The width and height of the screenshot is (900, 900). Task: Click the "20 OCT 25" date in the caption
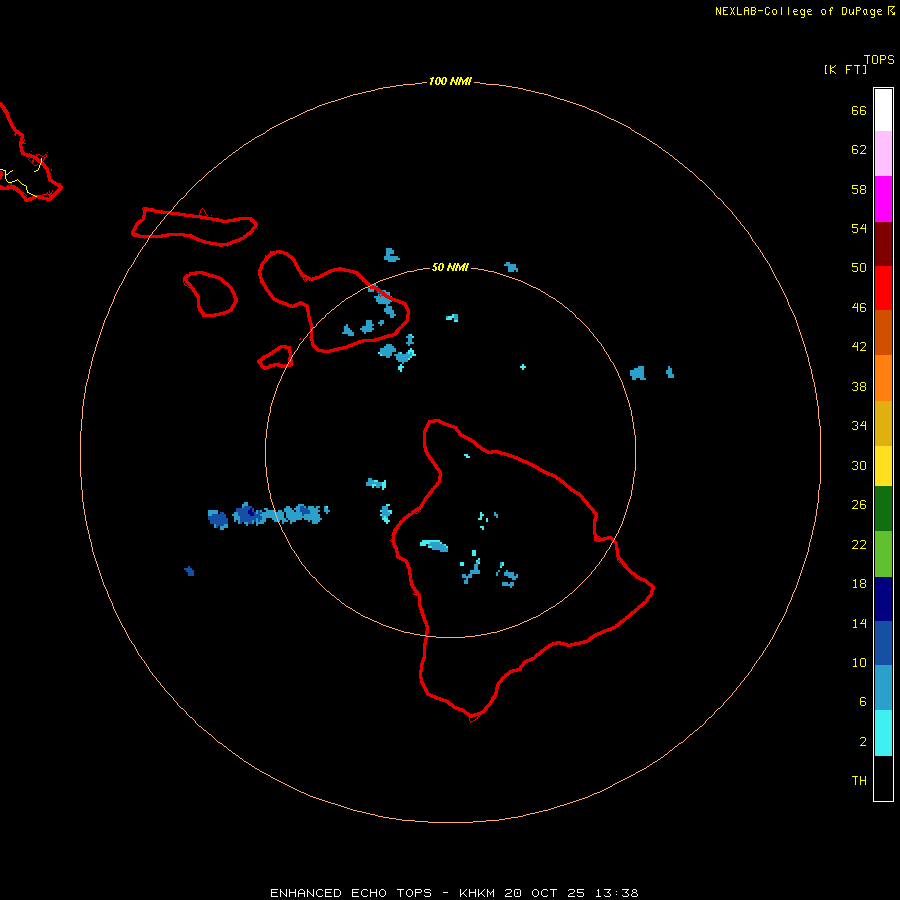544,893
